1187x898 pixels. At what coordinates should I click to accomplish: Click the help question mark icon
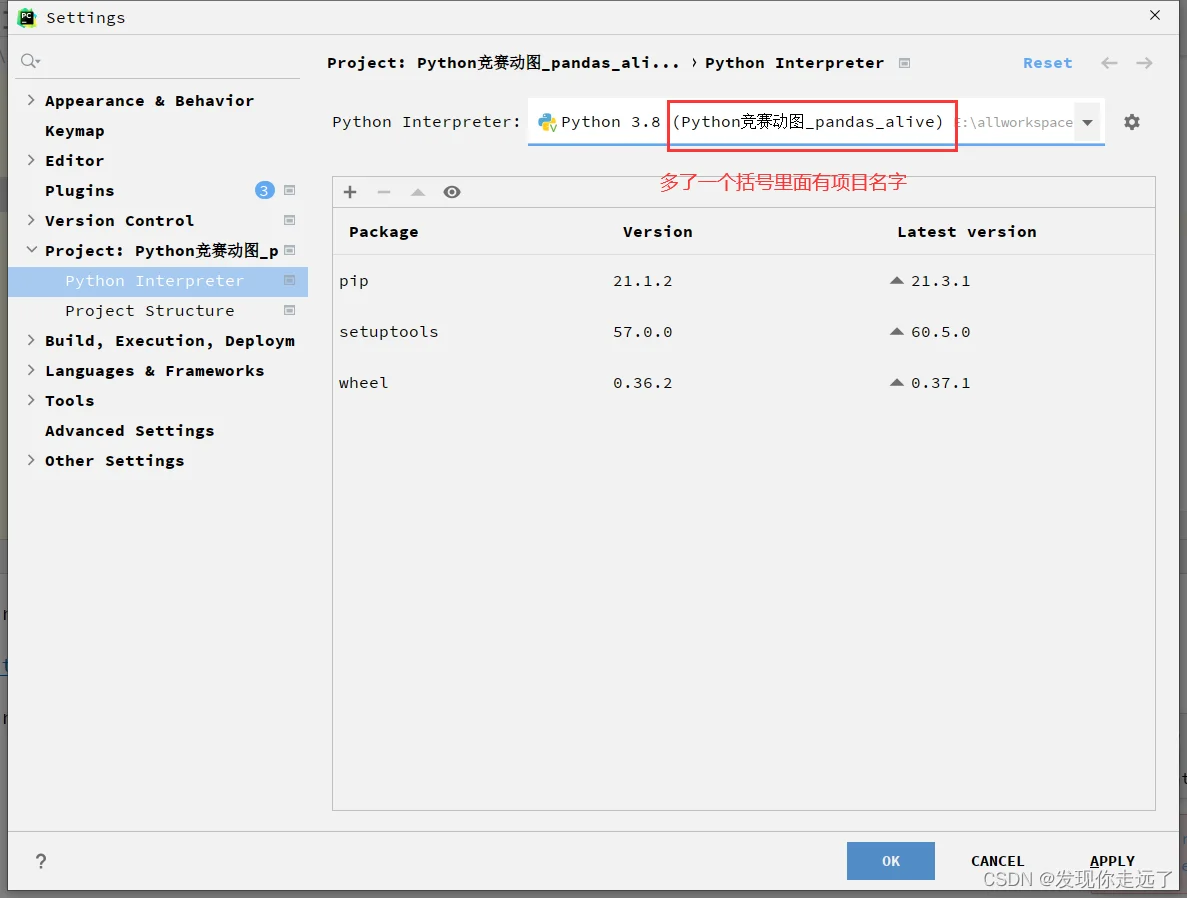(41, 861)
